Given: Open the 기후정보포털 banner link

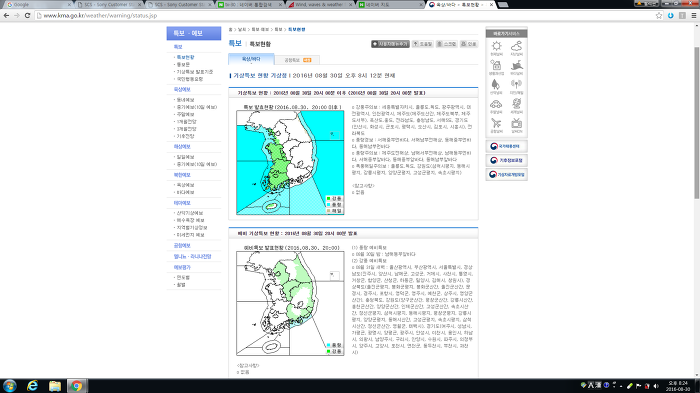Looking at the screenshot, I should tap(507, 160).
